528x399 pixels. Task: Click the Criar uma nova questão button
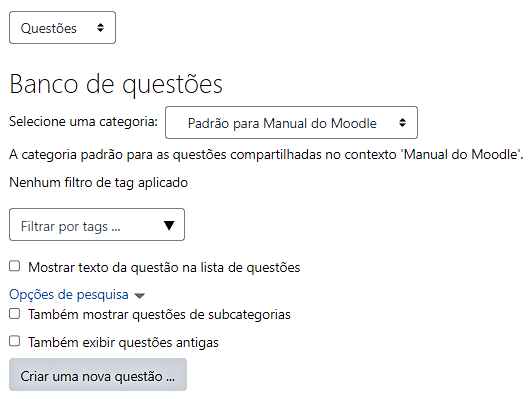[98, 375]
